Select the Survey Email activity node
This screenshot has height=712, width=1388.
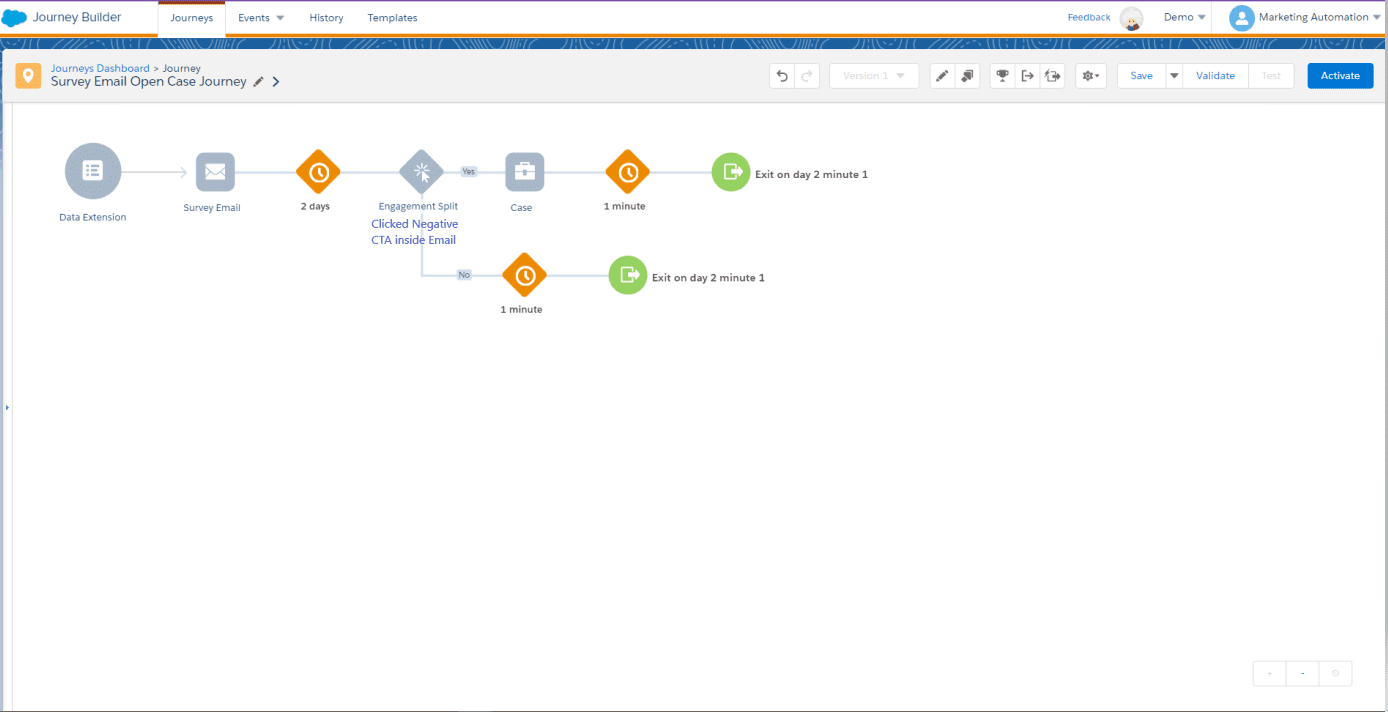click(x=214, y=172)
